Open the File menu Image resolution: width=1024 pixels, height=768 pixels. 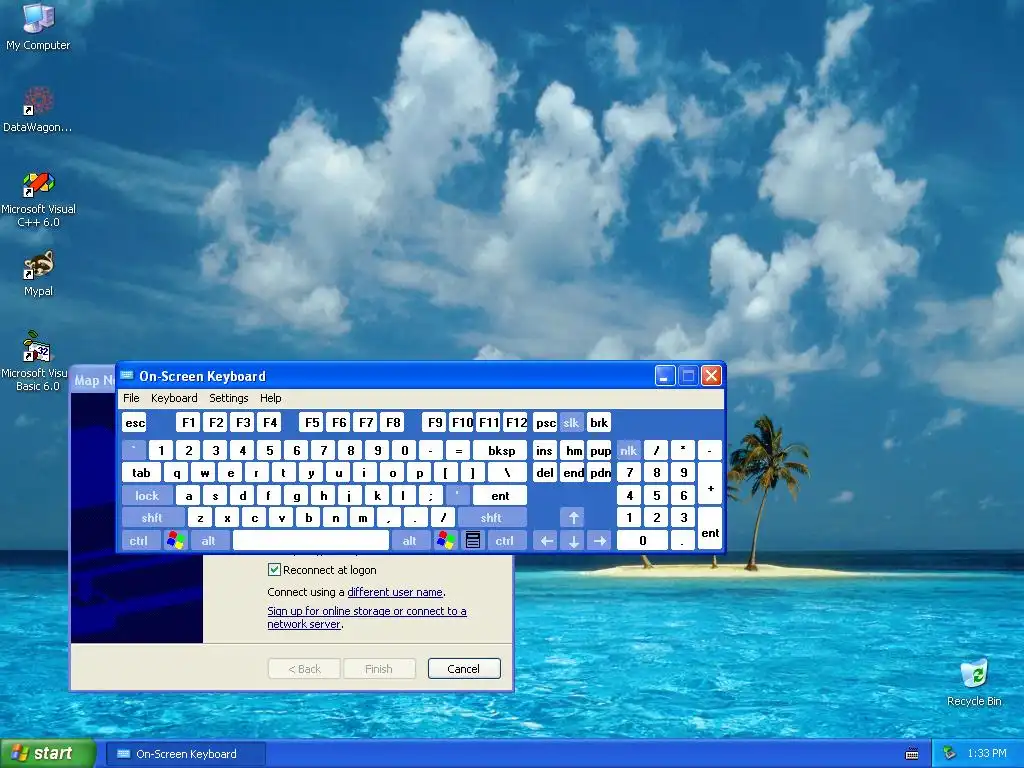131,398
